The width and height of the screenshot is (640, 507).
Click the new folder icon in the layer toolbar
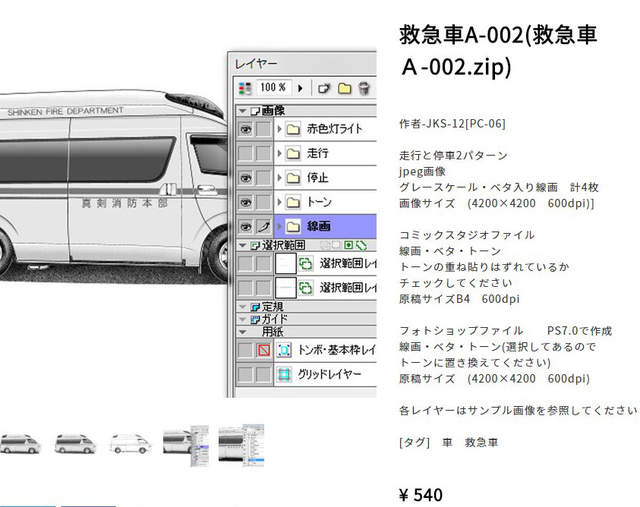344,88
